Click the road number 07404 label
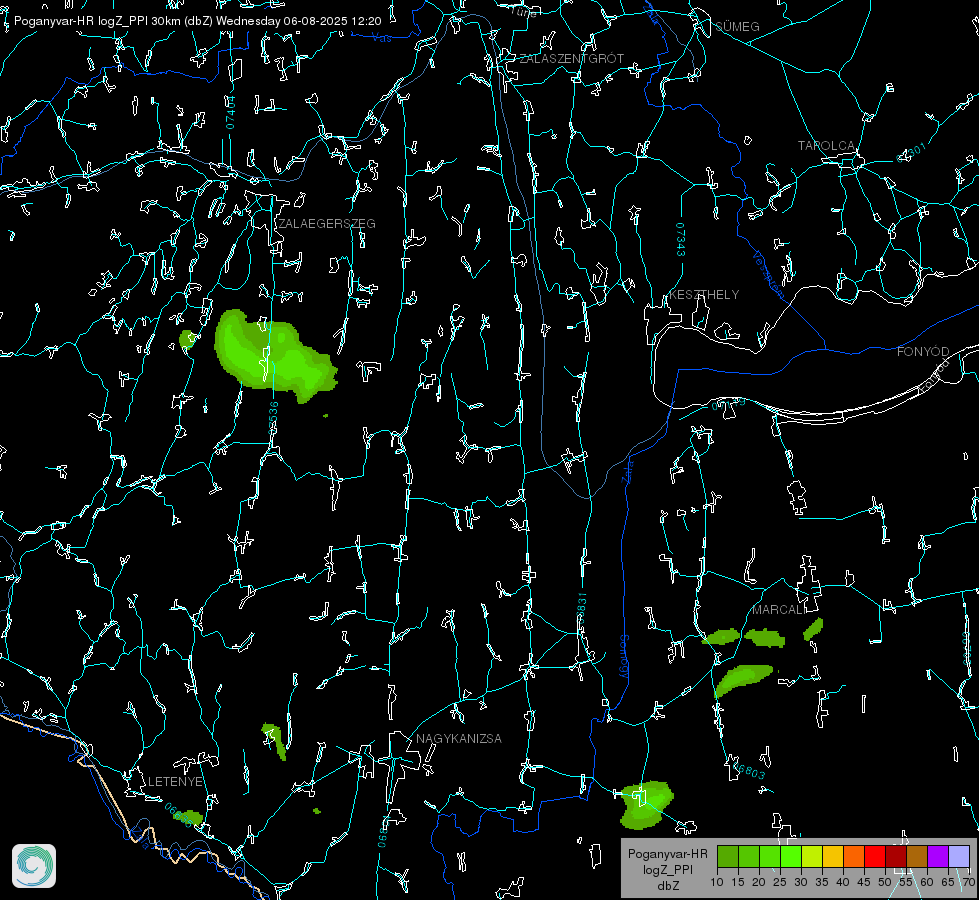 (x=231, y=112)
